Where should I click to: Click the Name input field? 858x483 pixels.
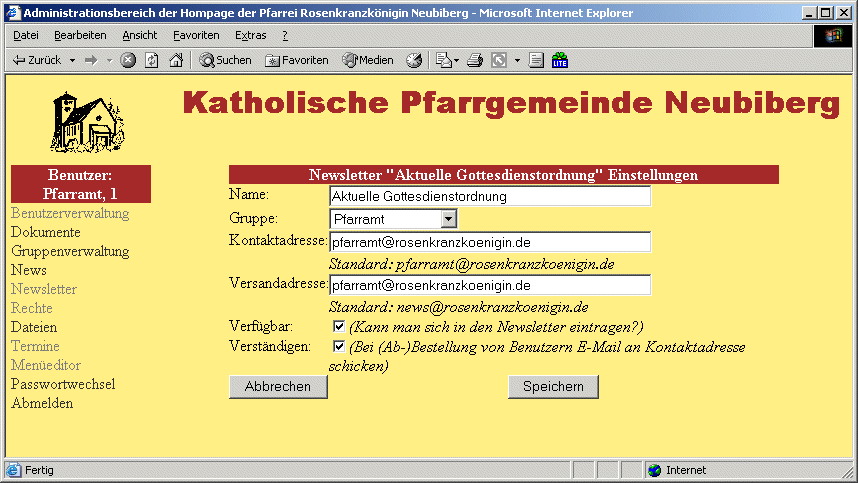point(490,196)
